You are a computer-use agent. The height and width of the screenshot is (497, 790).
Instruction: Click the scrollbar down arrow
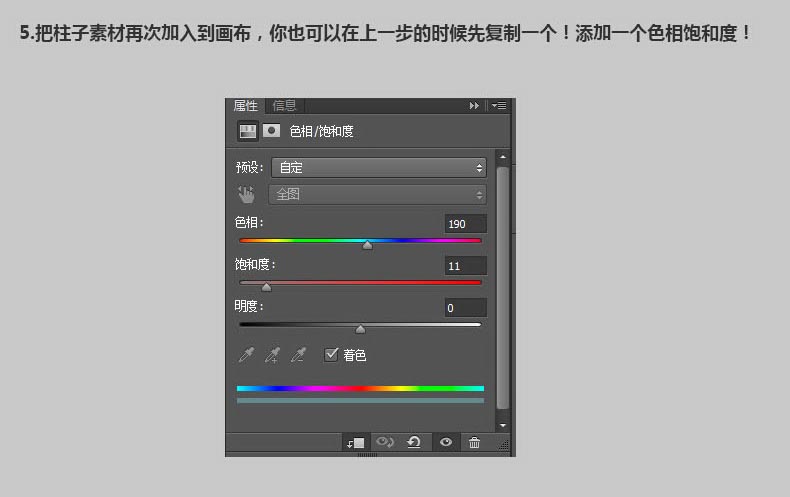[x=503, y=425]
